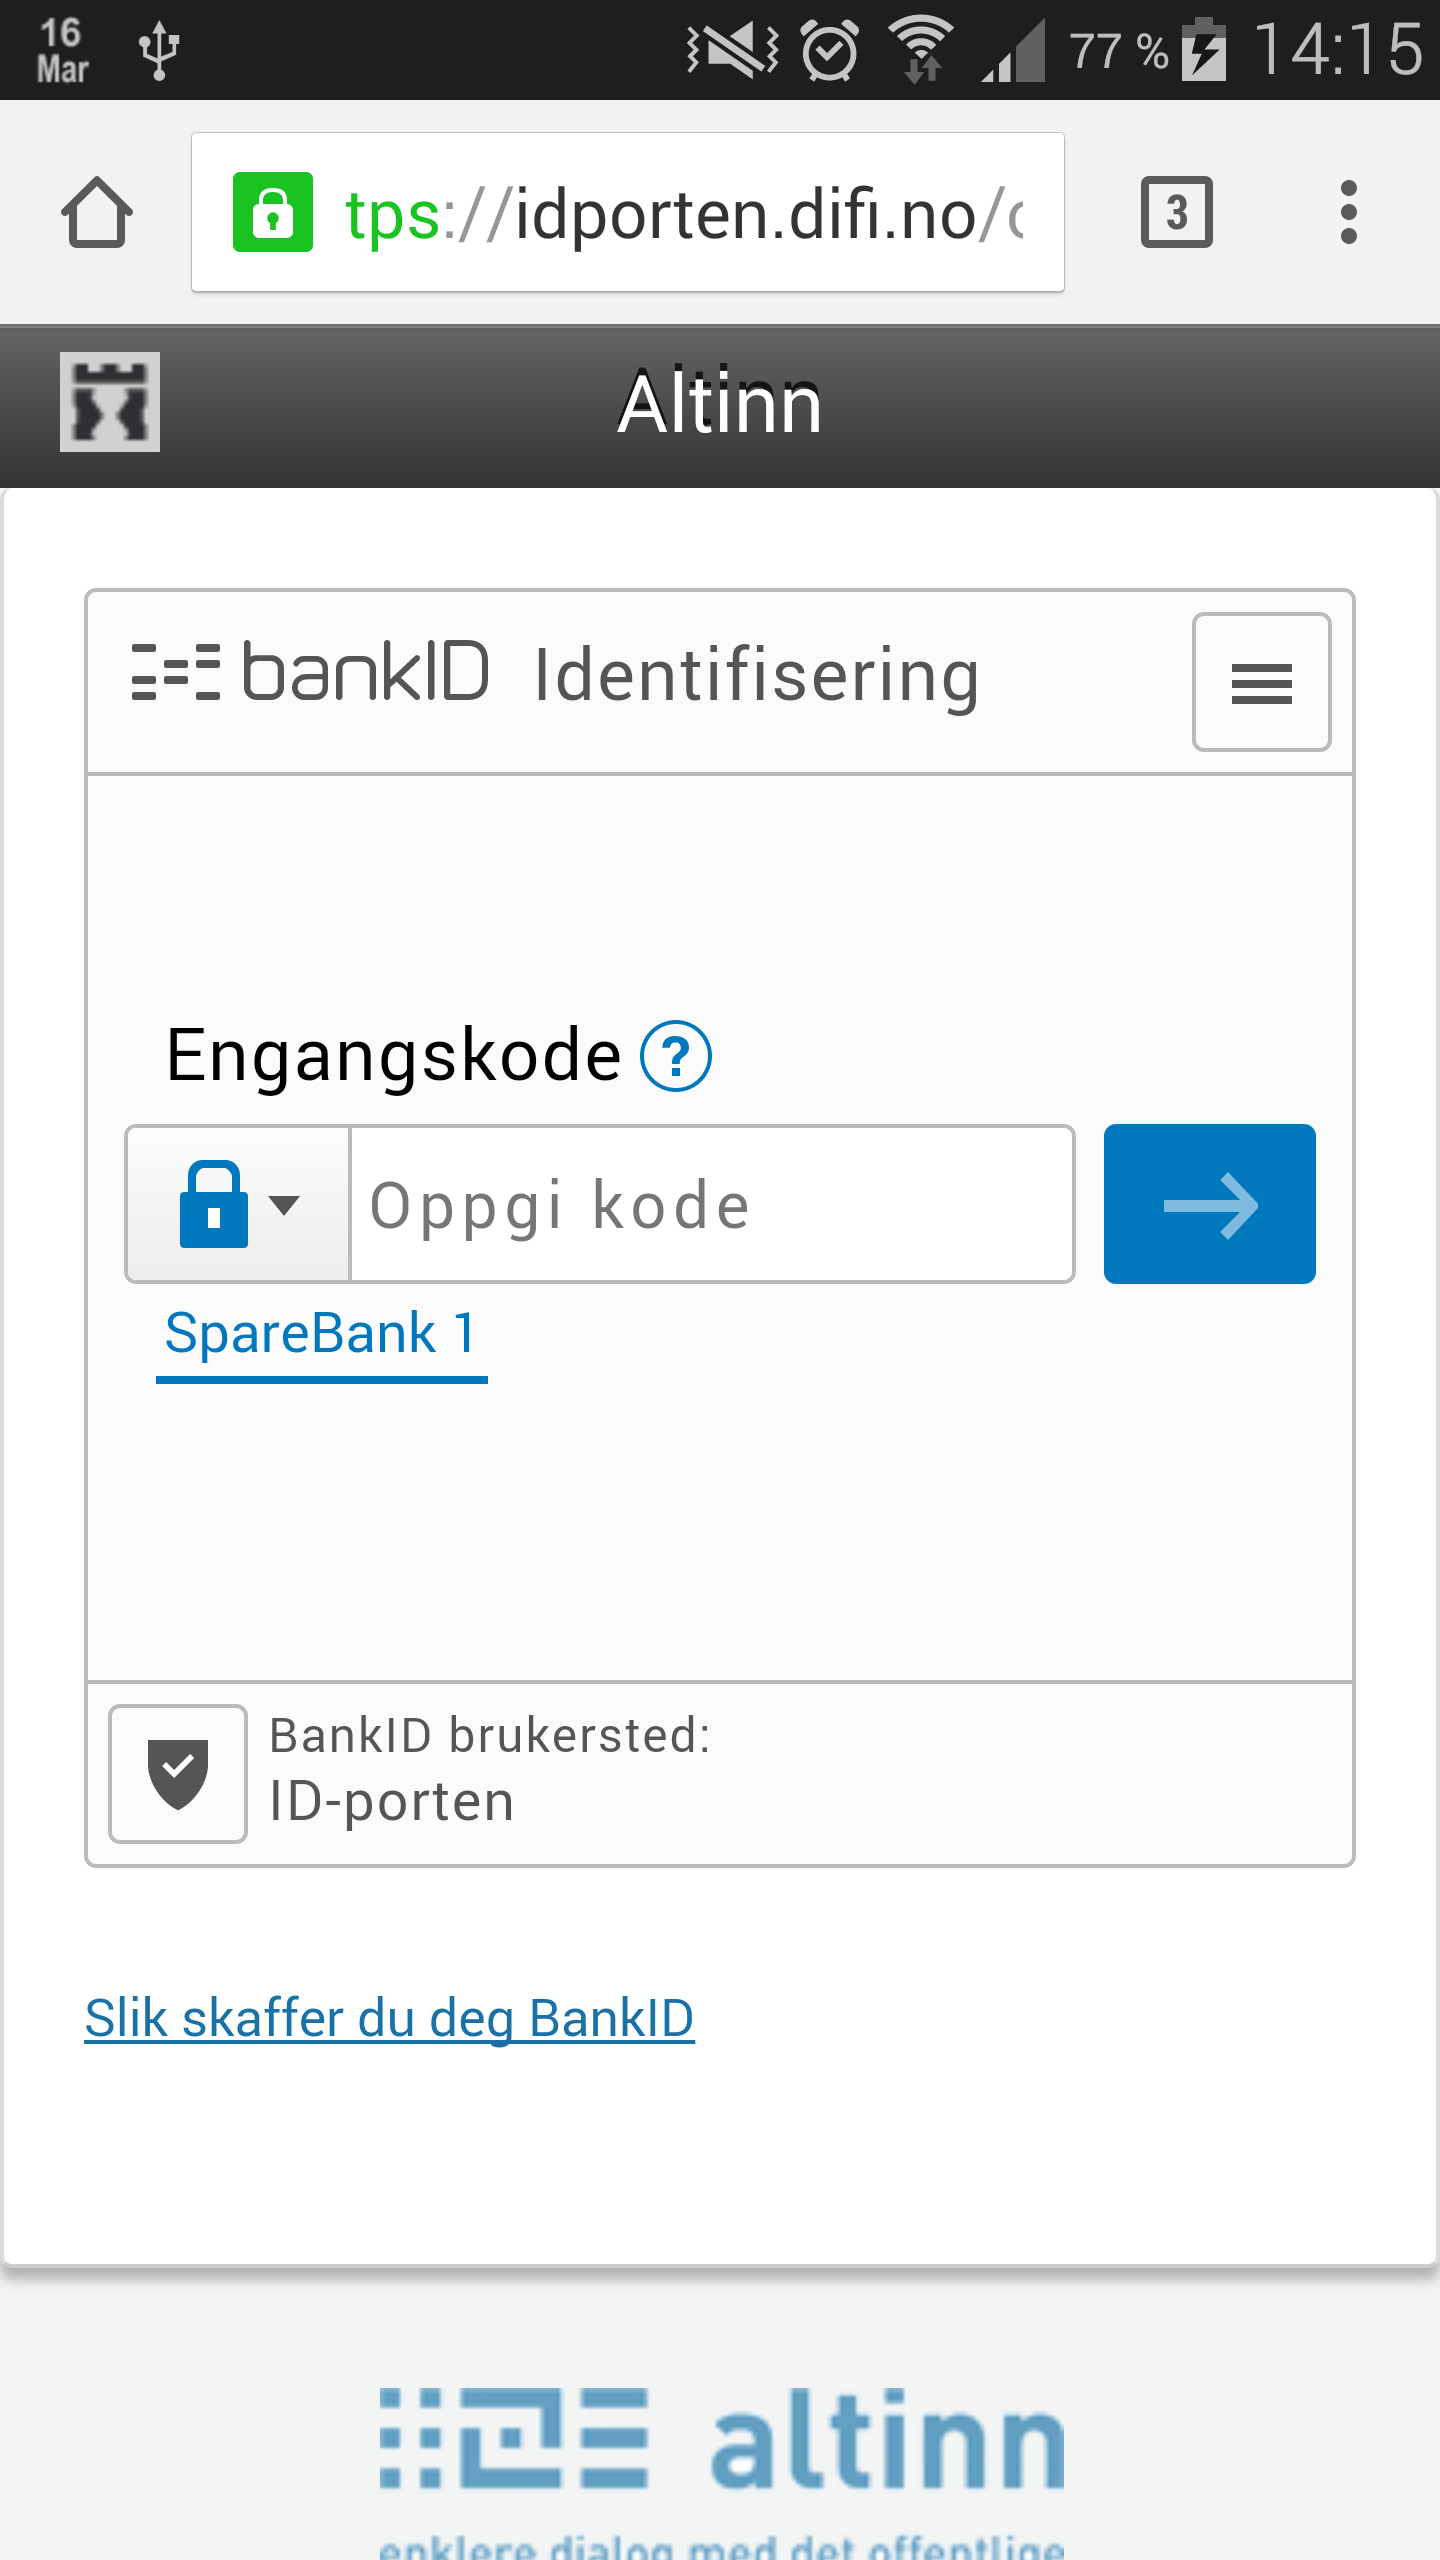Image resolution: width=1440 pixels, height=2560 pixels.
Task: Select the SpareBank 1 link
Action: pyautogui.click(x=322, y=1336)
